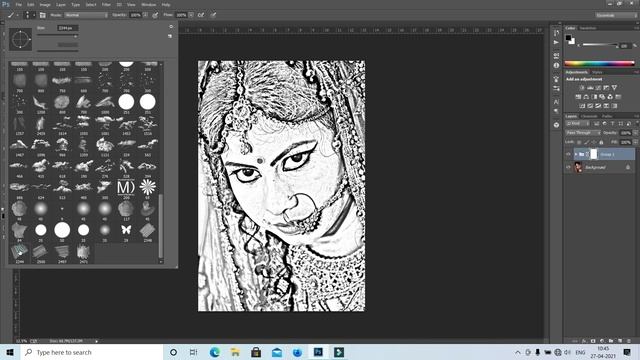Click Delete layer trash icon
This screenshot has width=640, height=360.
(629, 341)
